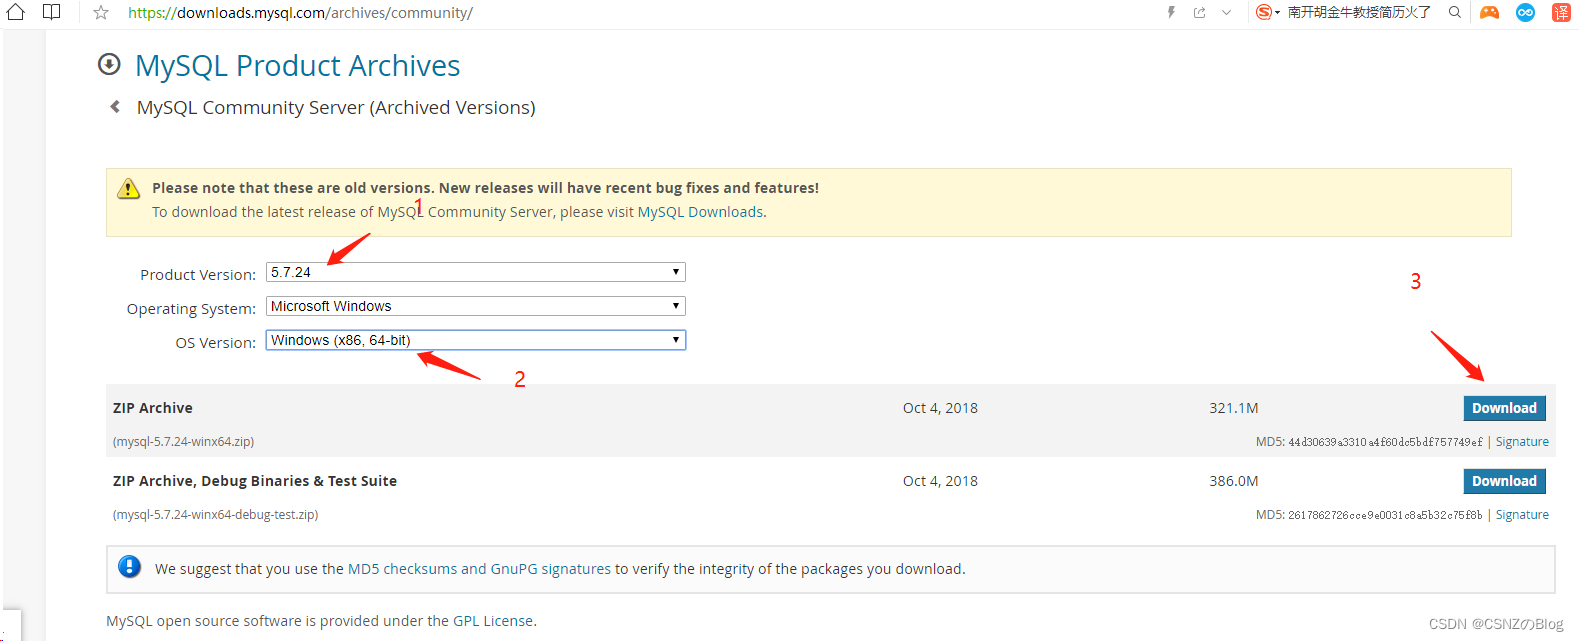The height and width of the screenshot is (641, 1579).
Task: Click the blue info exclamation icon
Action: pyautogui.click(x=130, y=567)
